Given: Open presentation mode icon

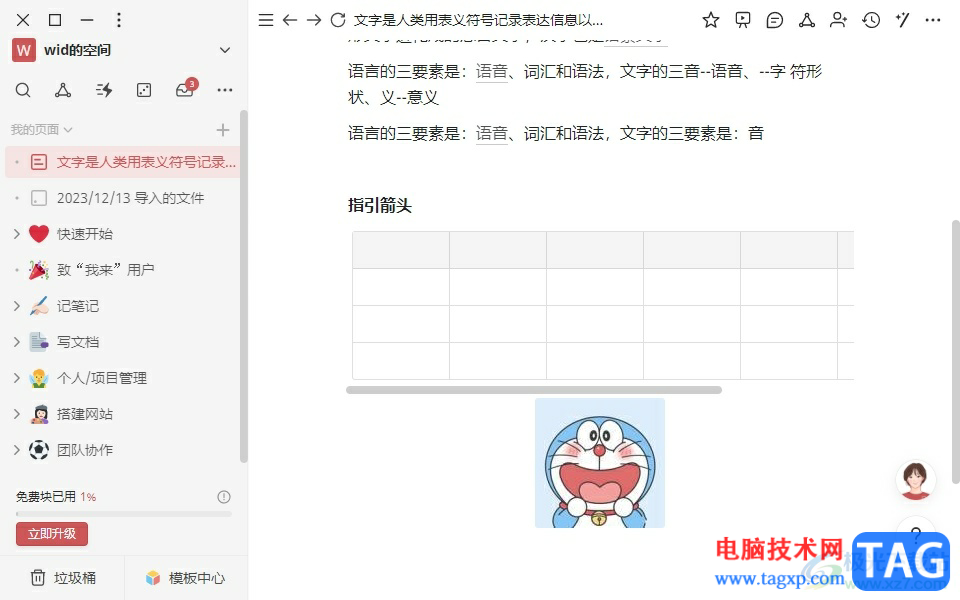Looking at the screenshot, I should [743, 20].
